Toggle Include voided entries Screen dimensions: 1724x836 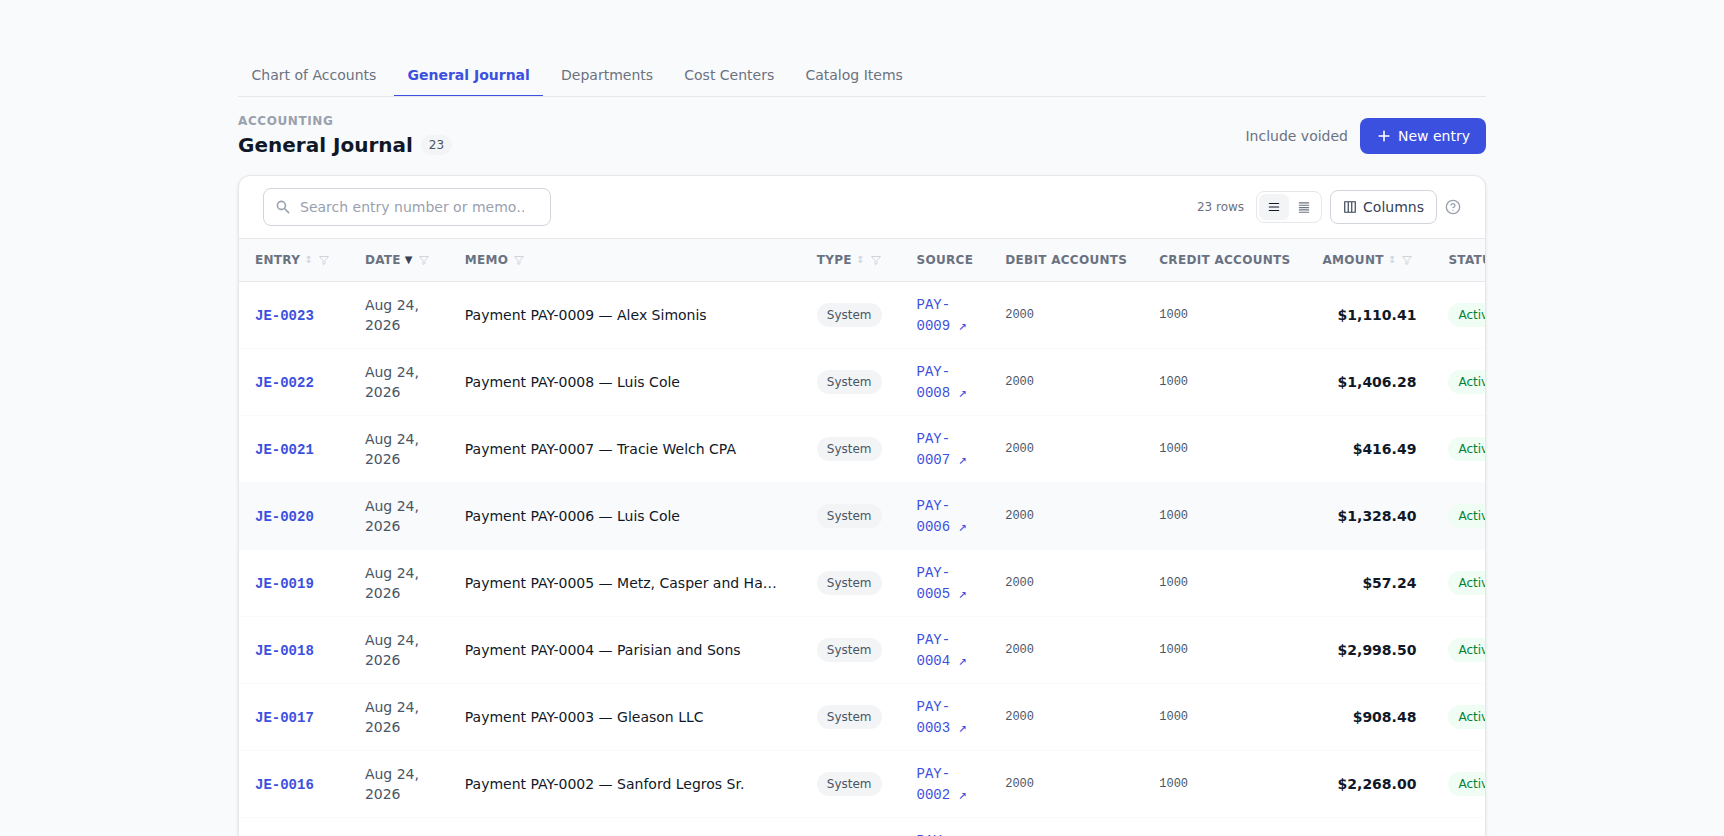[x=1296, y=136]
